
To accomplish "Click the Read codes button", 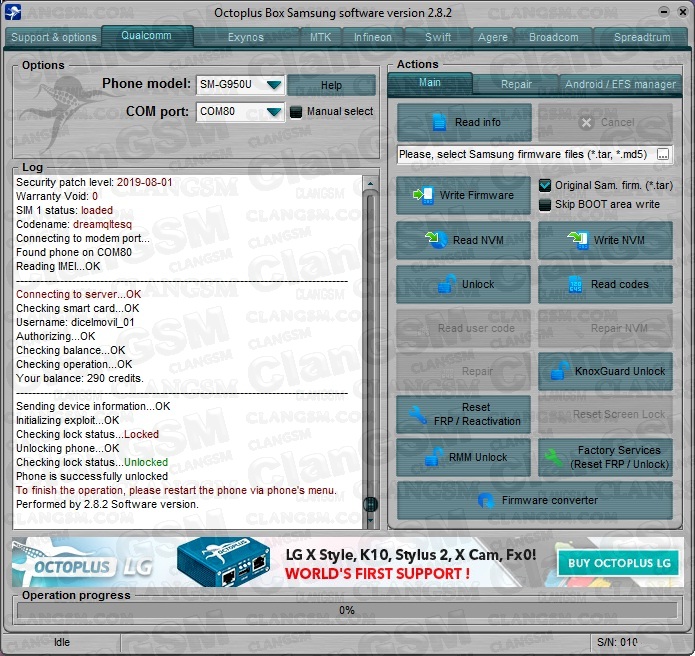I will click(605, 284).
